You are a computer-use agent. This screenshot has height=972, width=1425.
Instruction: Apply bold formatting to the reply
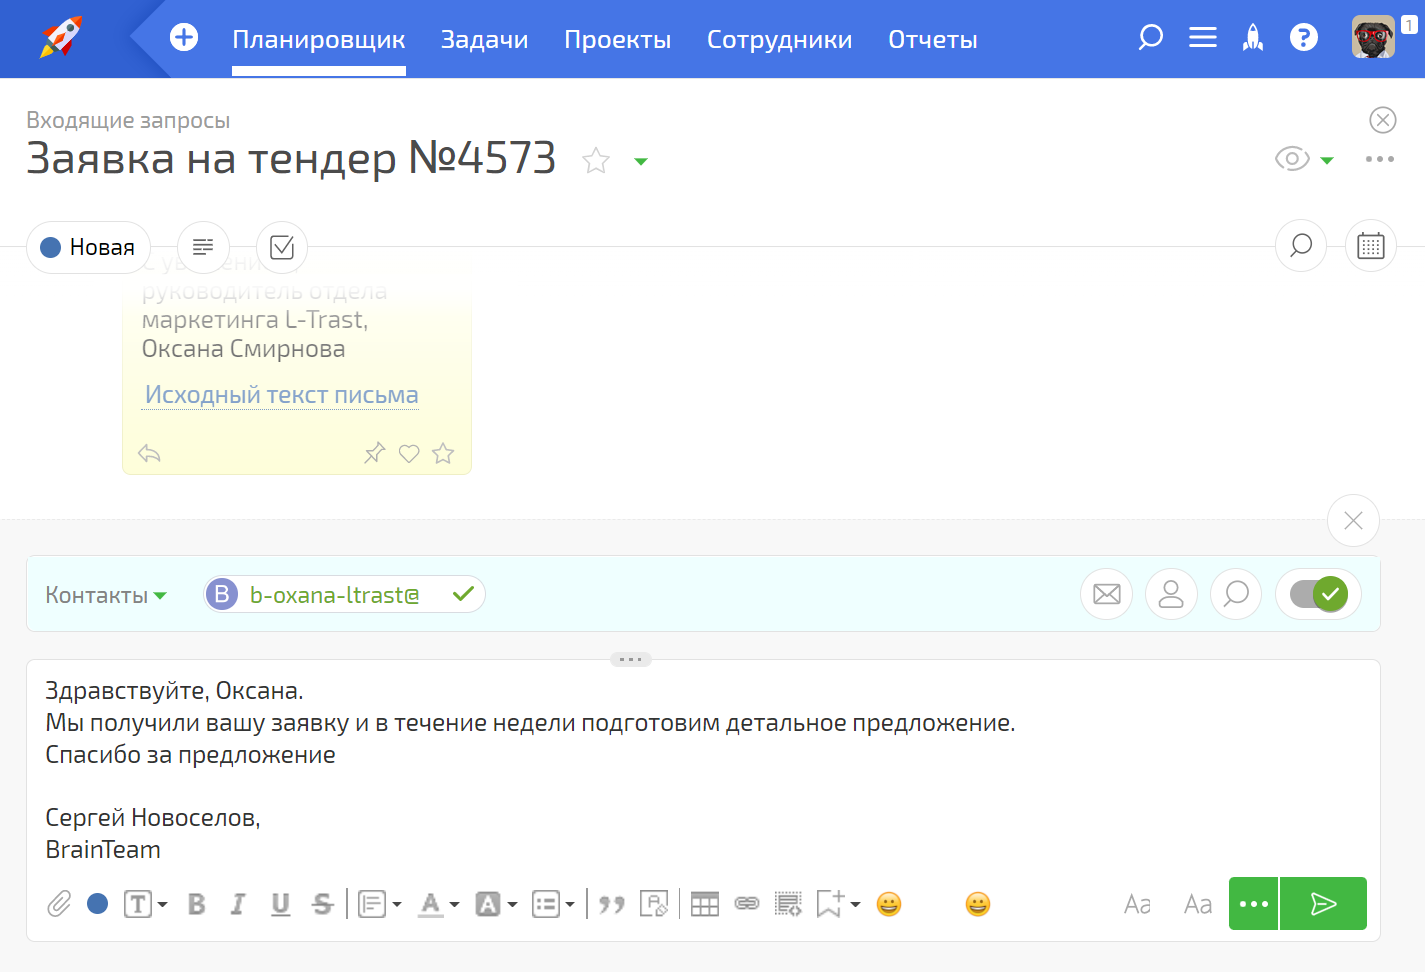point(197,904)
